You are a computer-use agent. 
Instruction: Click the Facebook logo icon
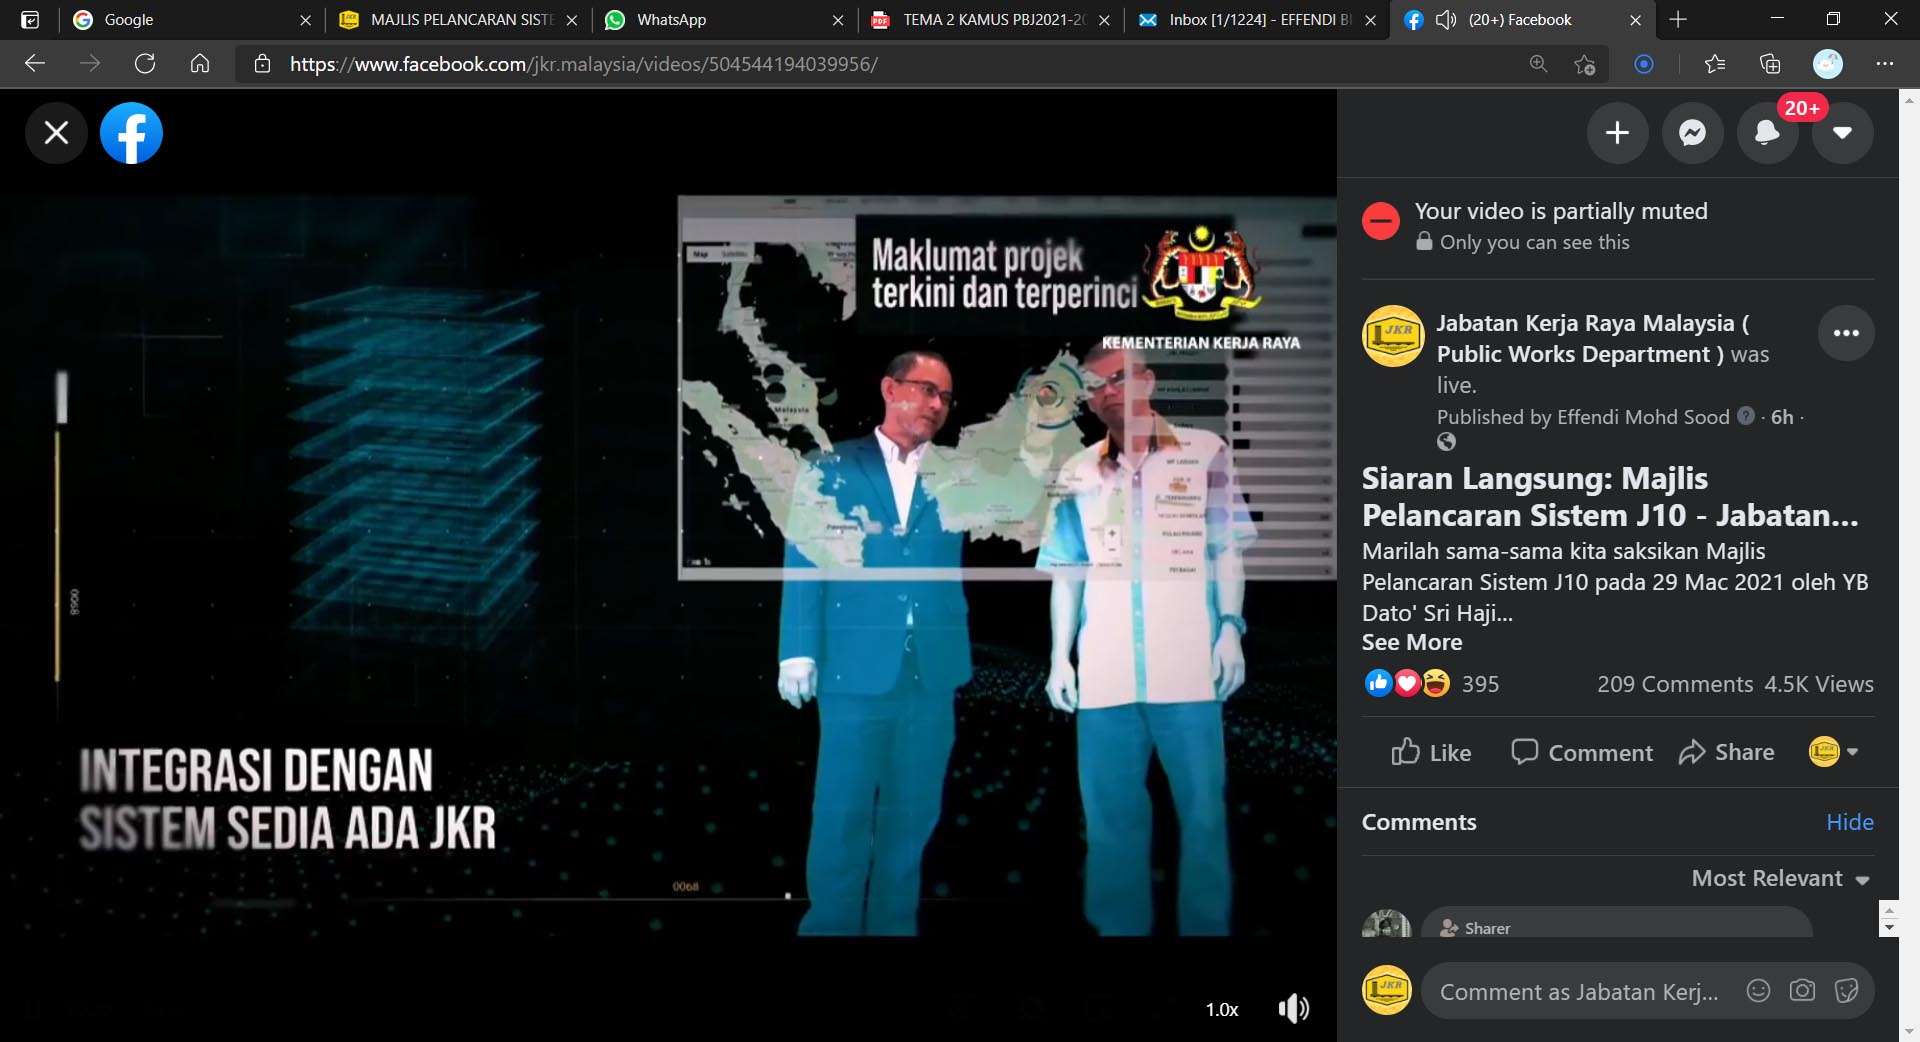point(131,132)
